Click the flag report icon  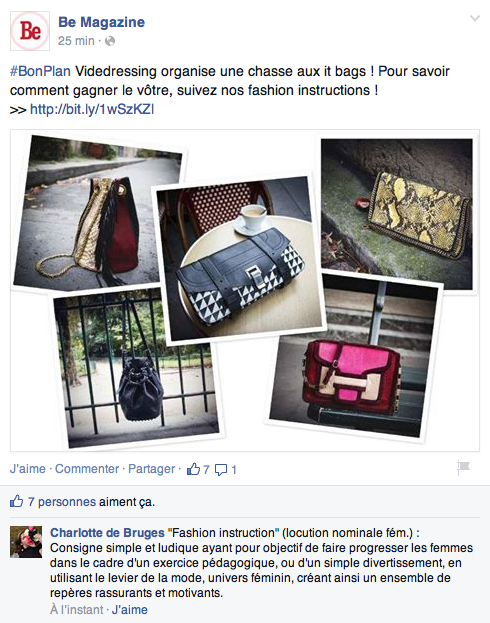point(463,468)
